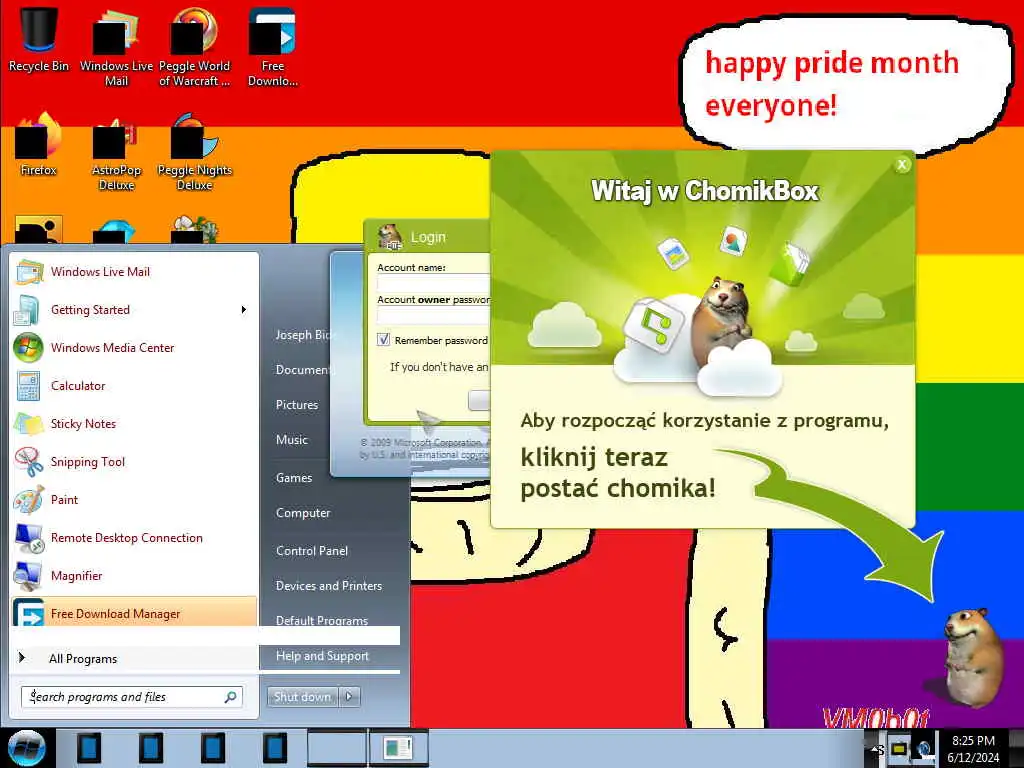Open Computer from Start menu right pane
The width and height of the screenshot is (1024, 768).
(303, 513)
